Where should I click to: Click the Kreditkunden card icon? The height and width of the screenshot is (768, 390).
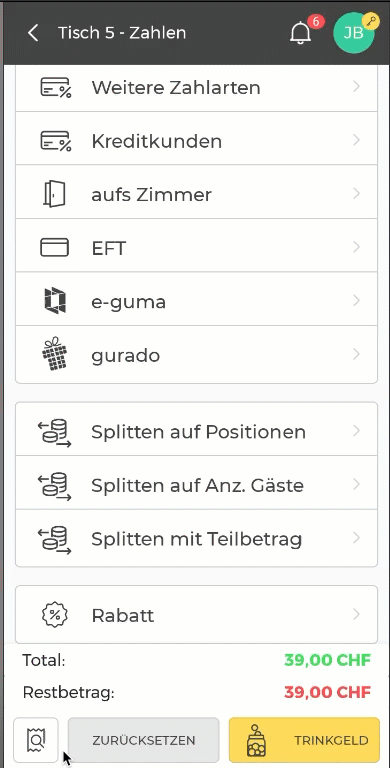(x=55, y=141)
